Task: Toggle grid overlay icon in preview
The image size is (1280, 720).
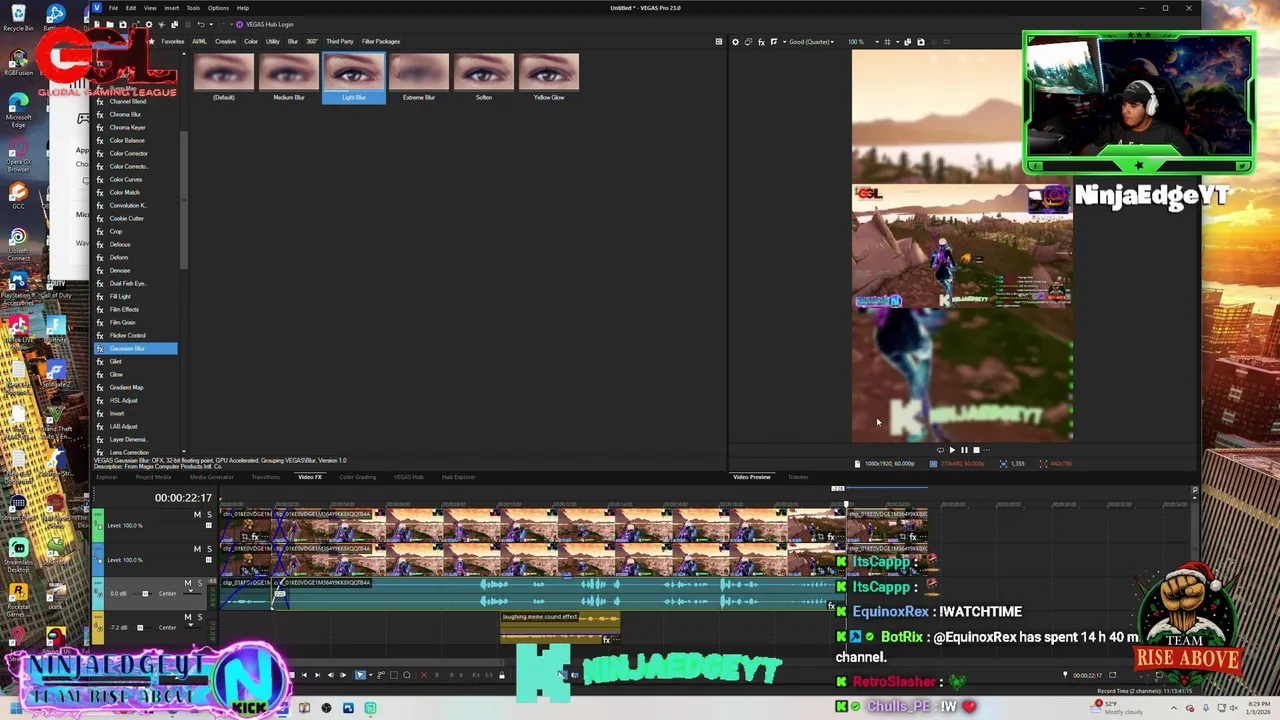Action: coord(887,42)
